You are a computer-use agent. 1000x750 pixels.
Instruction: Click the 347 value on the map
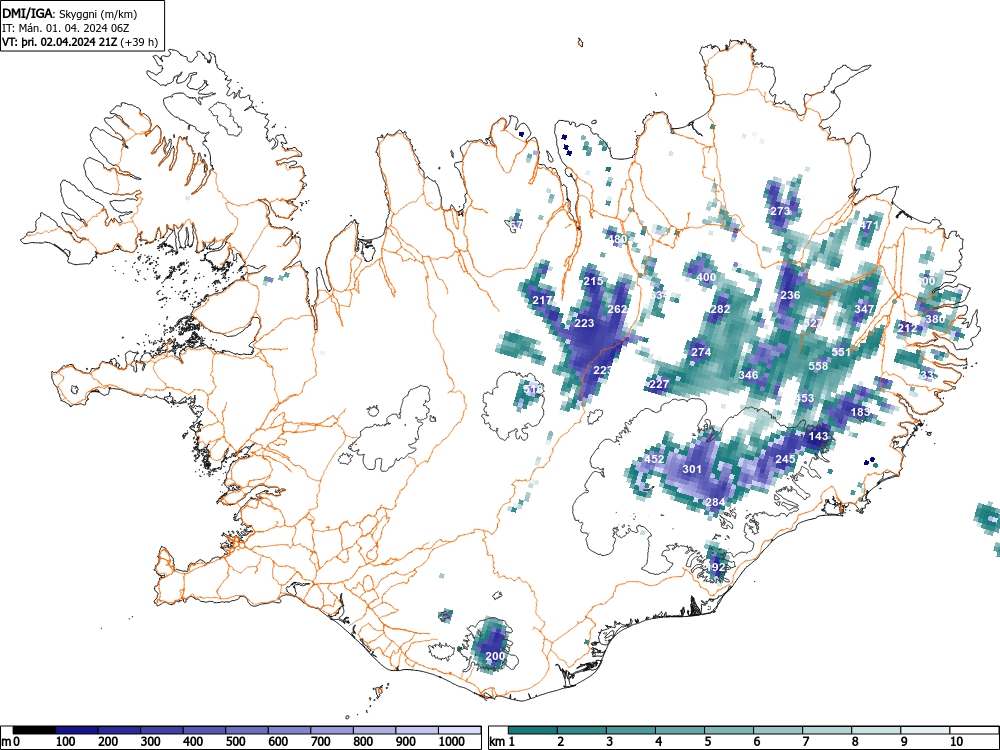point(864,309)
